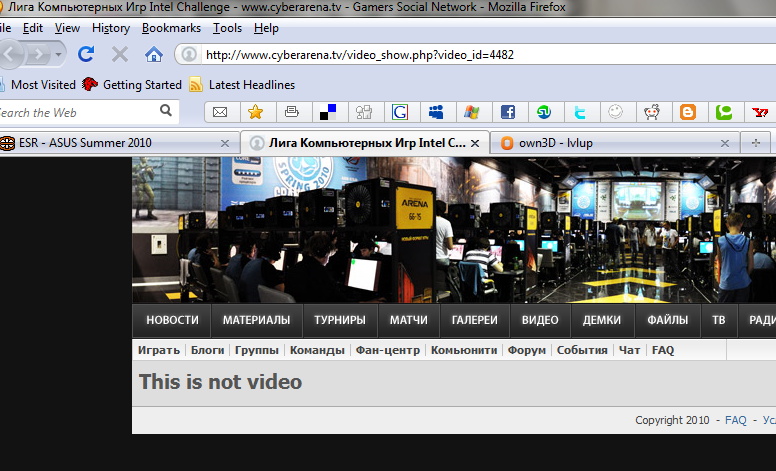Open the History menu
Image resolution: width=776 pixels, height=471 pixels.
[x=110, y=28]
